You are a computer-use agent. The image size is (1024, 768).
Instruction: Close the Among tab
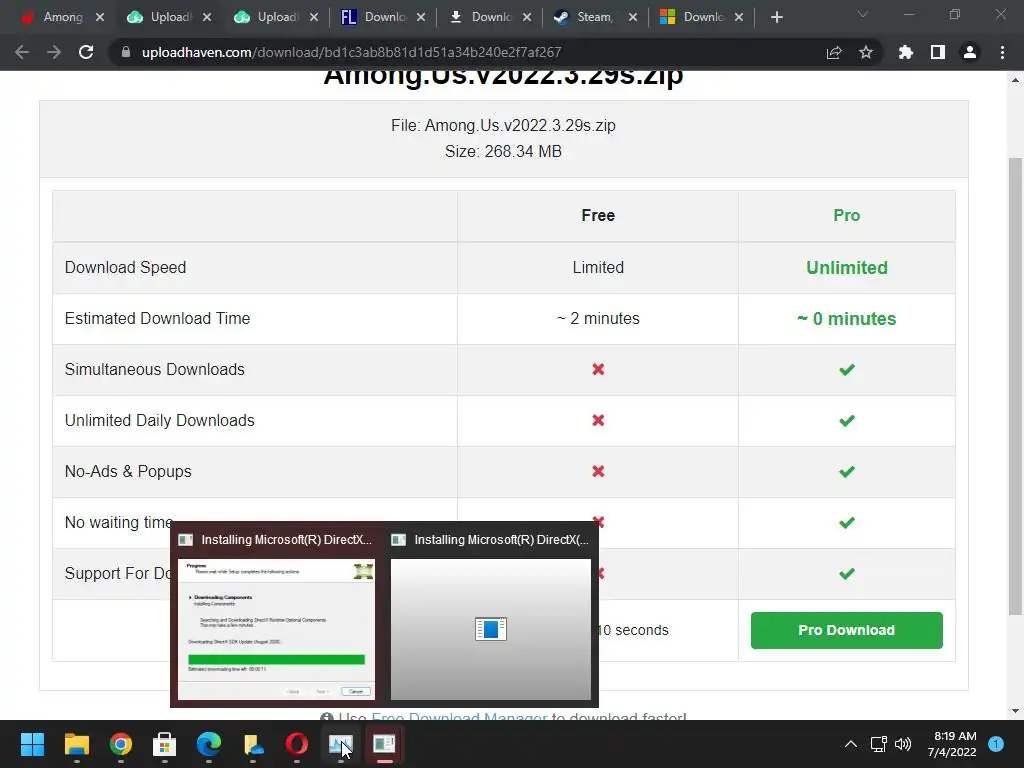pyautogui.click(x=100, y=17)
